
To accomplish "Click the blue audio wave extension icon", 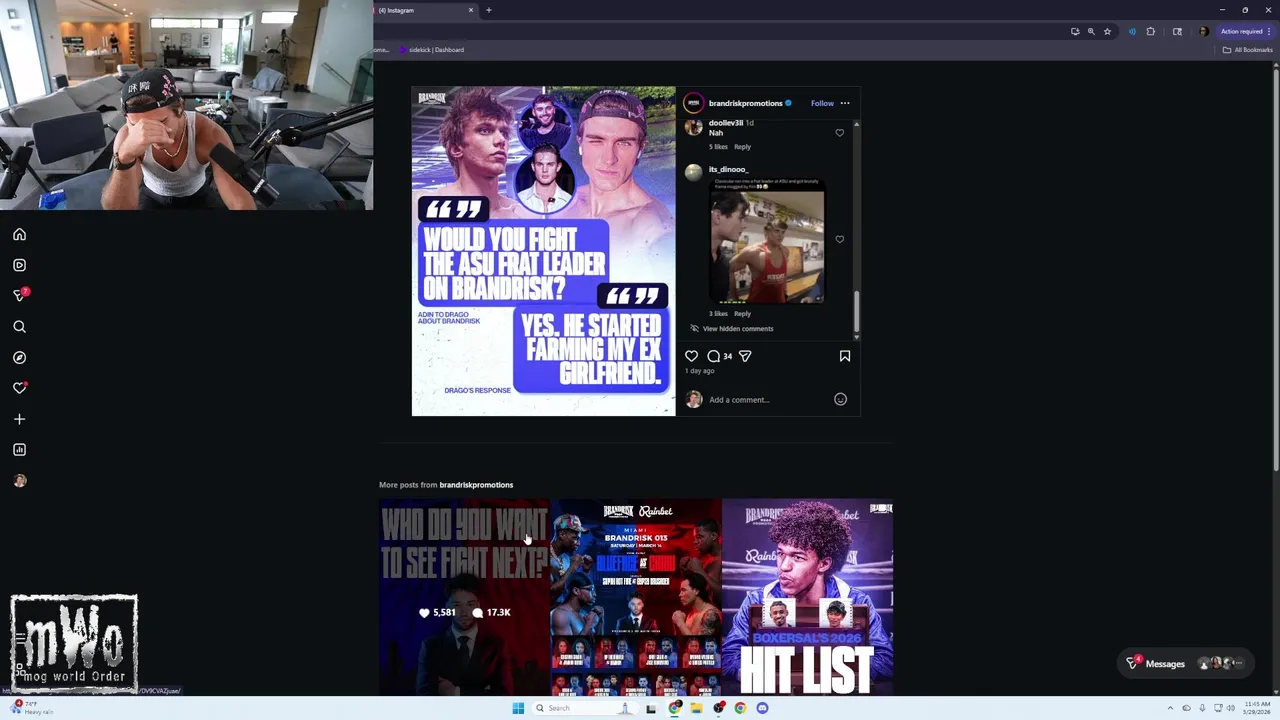I will coord(1132,31).
